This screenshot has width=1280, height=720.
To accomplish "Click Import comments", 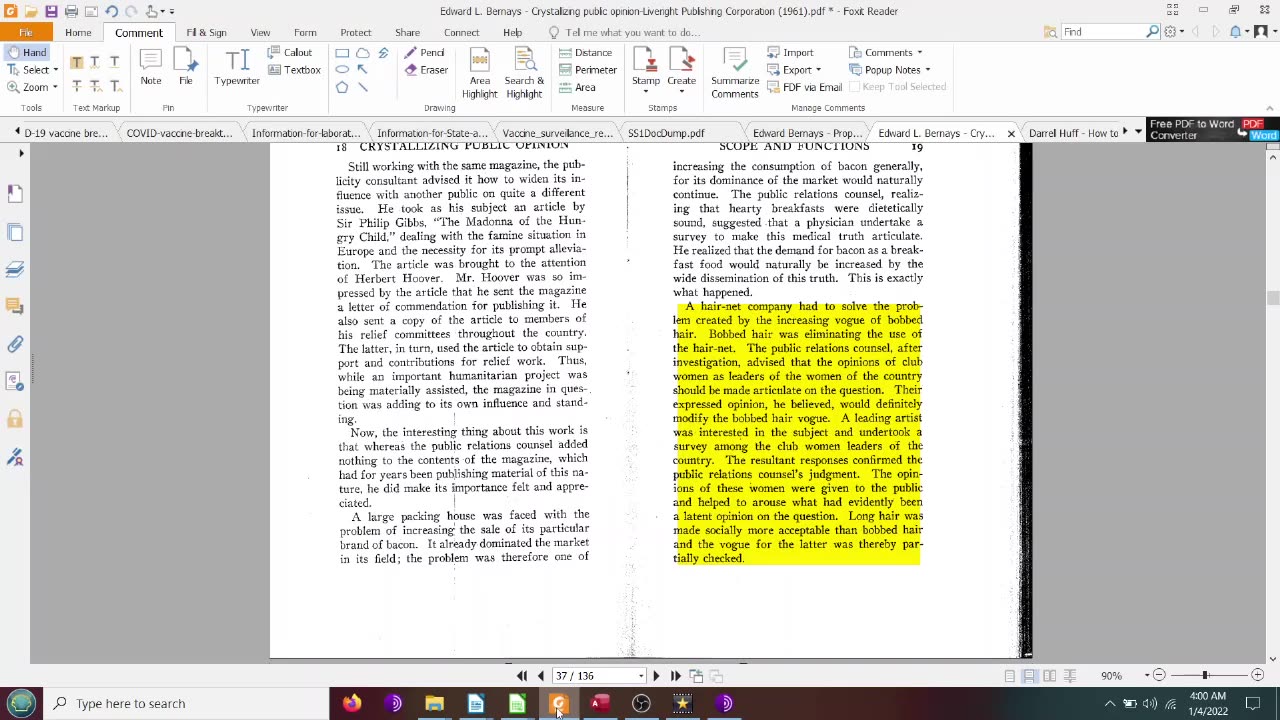I will click(x=790, y=52).
